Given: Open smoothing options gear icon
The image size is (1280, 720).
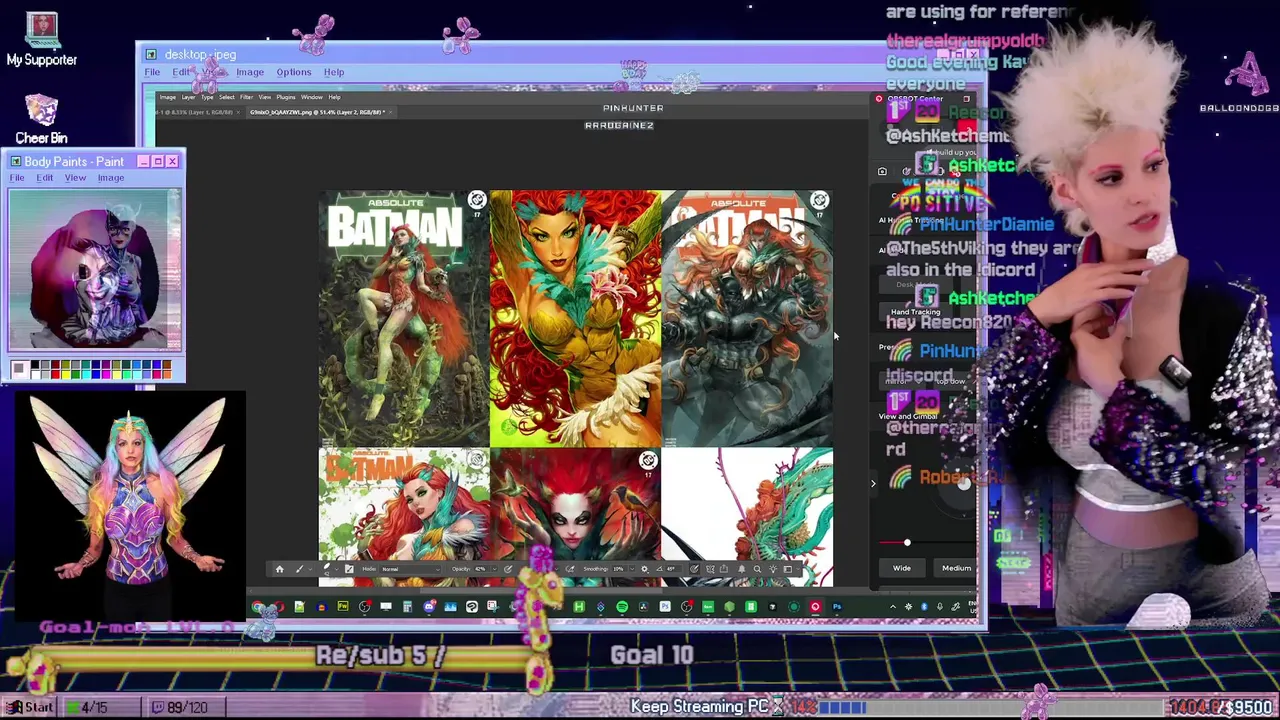Looking at the screenshot, I should [x=645, y=569].
